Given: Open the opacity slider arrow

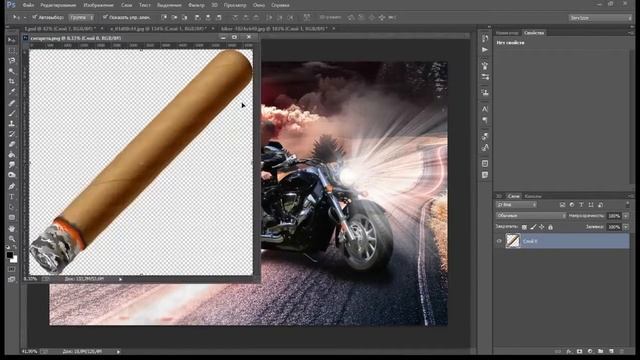Looking at the screenshot, I should (x=626, y=216).
